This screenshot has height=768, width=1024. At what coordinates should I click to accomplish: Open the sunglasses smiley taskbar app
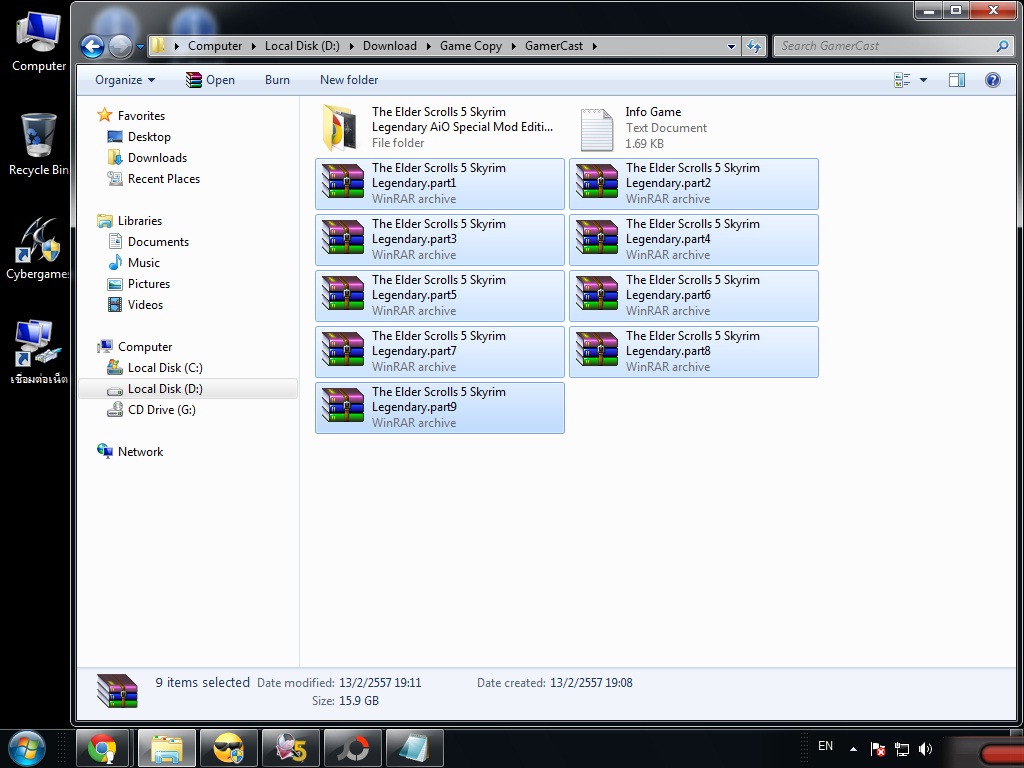click(229, 748)
